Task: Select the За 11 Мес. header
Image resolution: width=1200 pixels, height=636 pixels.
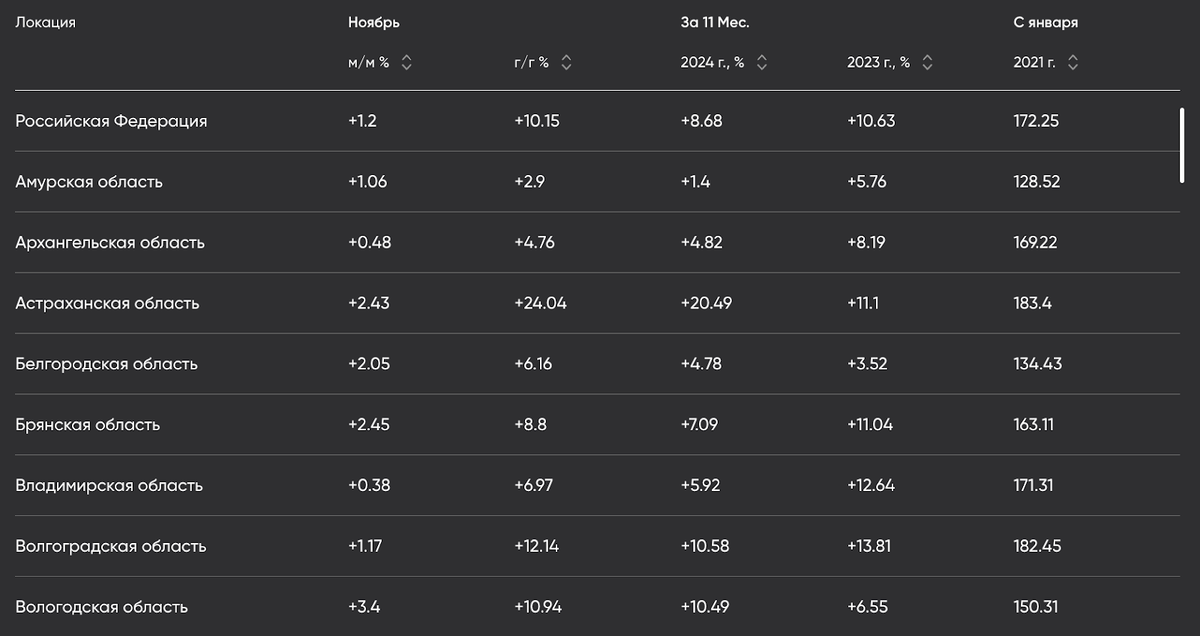Action: click(715, 22)
